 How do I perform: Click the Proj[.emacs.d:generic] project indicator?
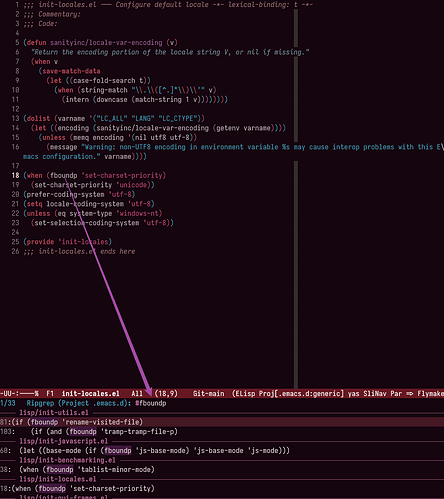point(301,394)
